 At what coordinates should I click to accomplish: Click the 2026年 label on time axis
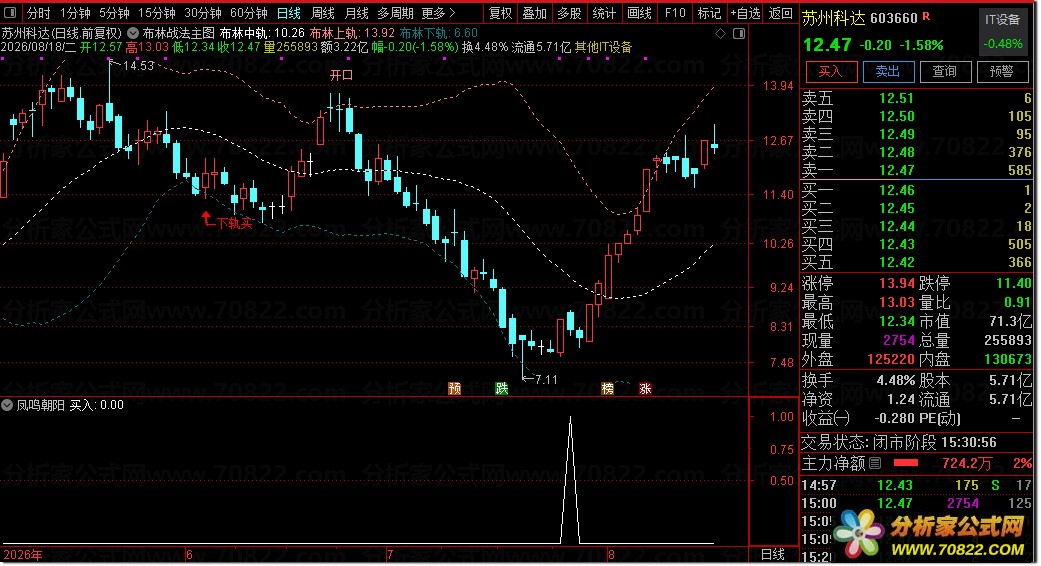[23, 555]
